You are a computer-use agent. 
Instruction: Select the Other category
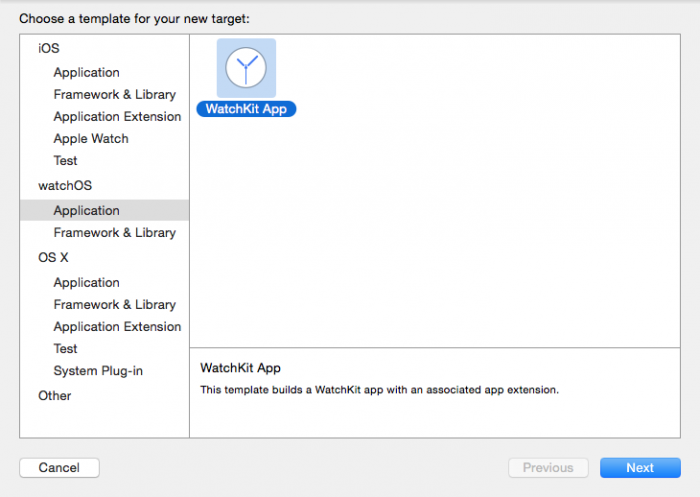tap(55, 396)
